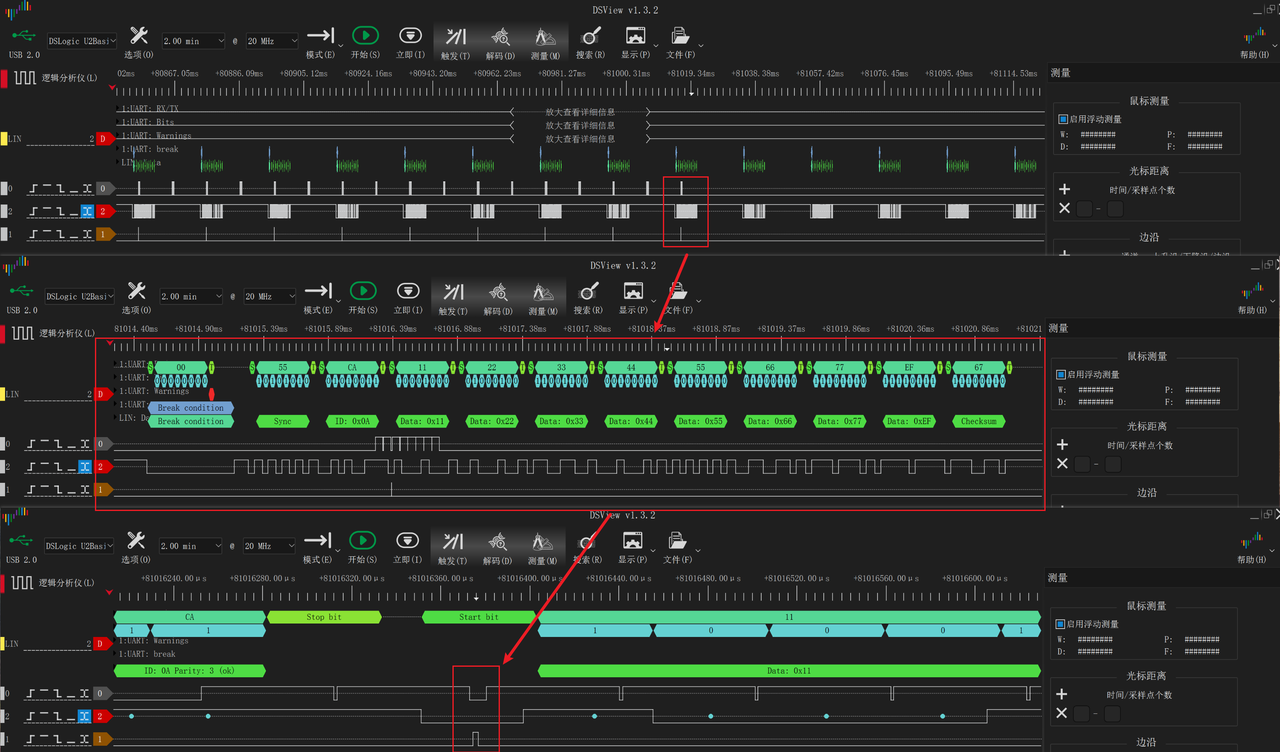Add a cursor with the plus icon in the top window
Image resolution: width=1280 pixels, height=752 pixels.
coord(1064,189)
